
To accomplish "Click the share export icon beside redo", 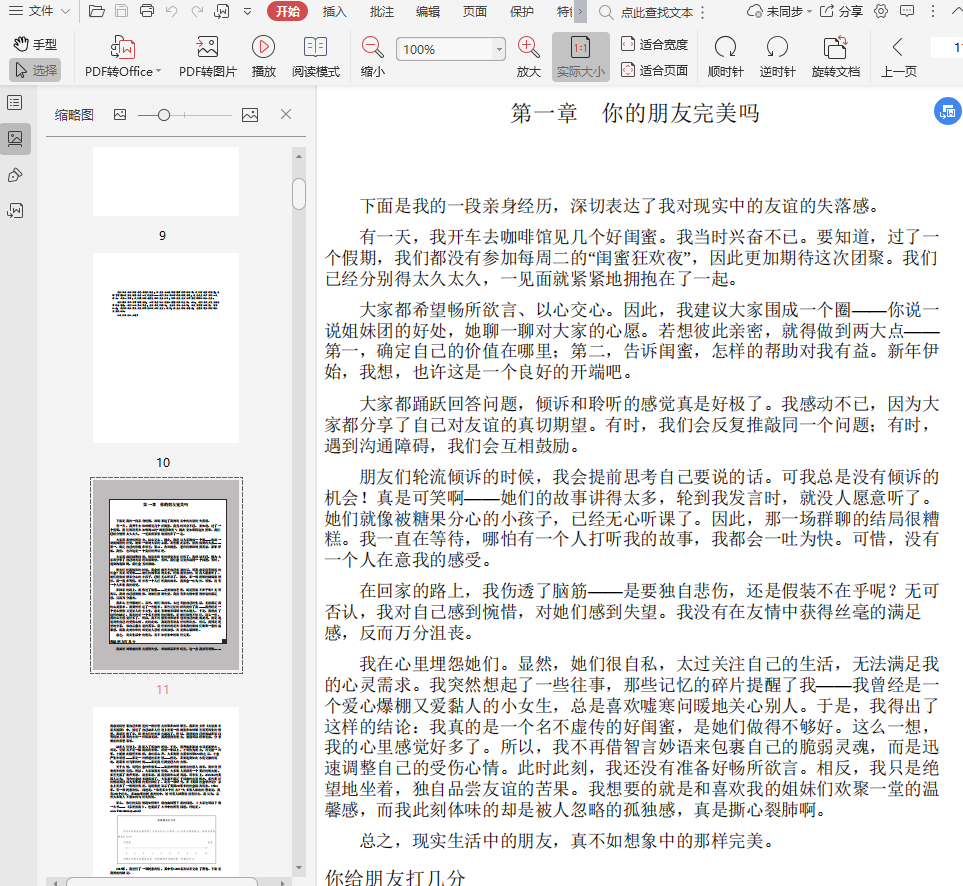I will point(222,11).
